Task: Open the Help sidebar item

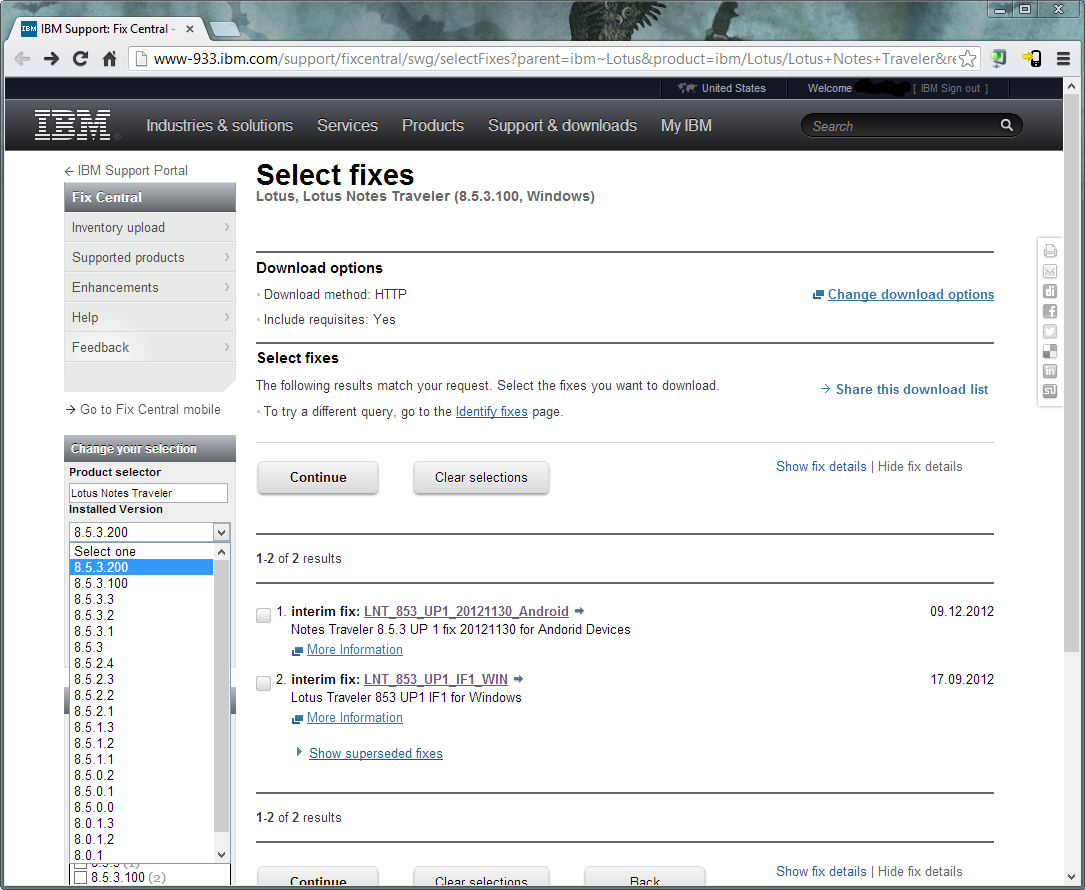Action: pos(149,317)
